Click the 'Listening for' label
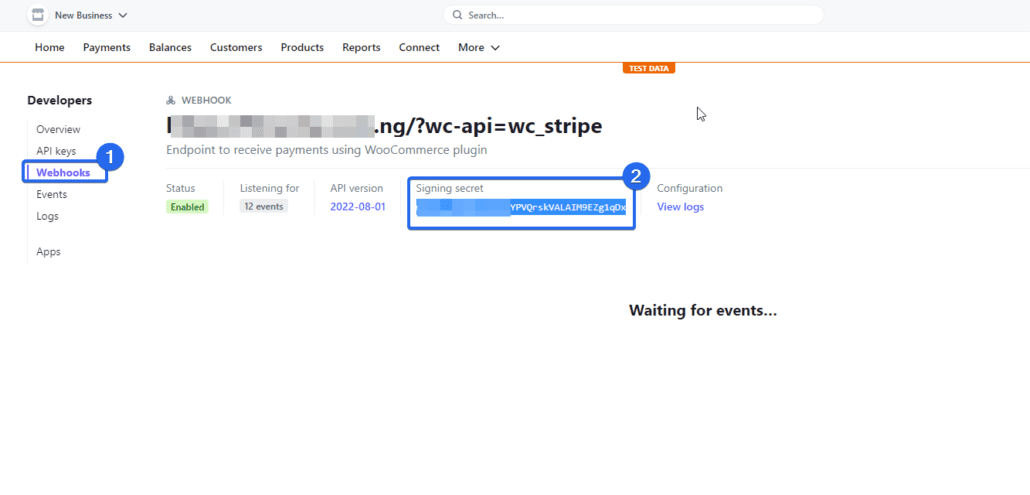Image resolution: width=1030 pixels, height=495 pixels. [x=269, y=188]
